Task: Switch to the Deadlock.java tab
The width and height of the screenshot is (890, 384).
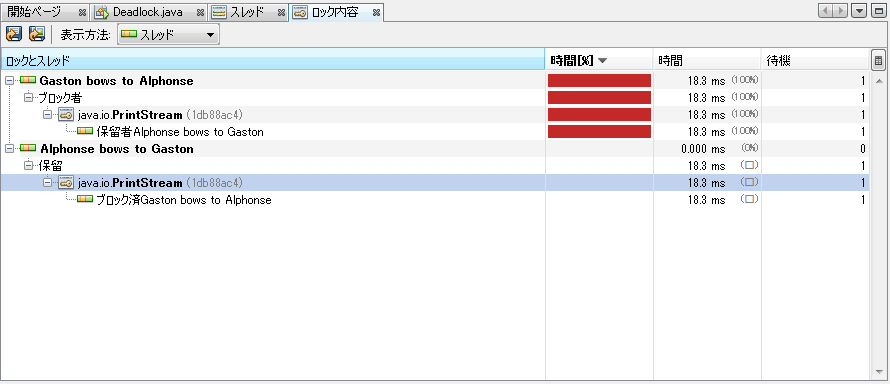Action: (148, 12)
